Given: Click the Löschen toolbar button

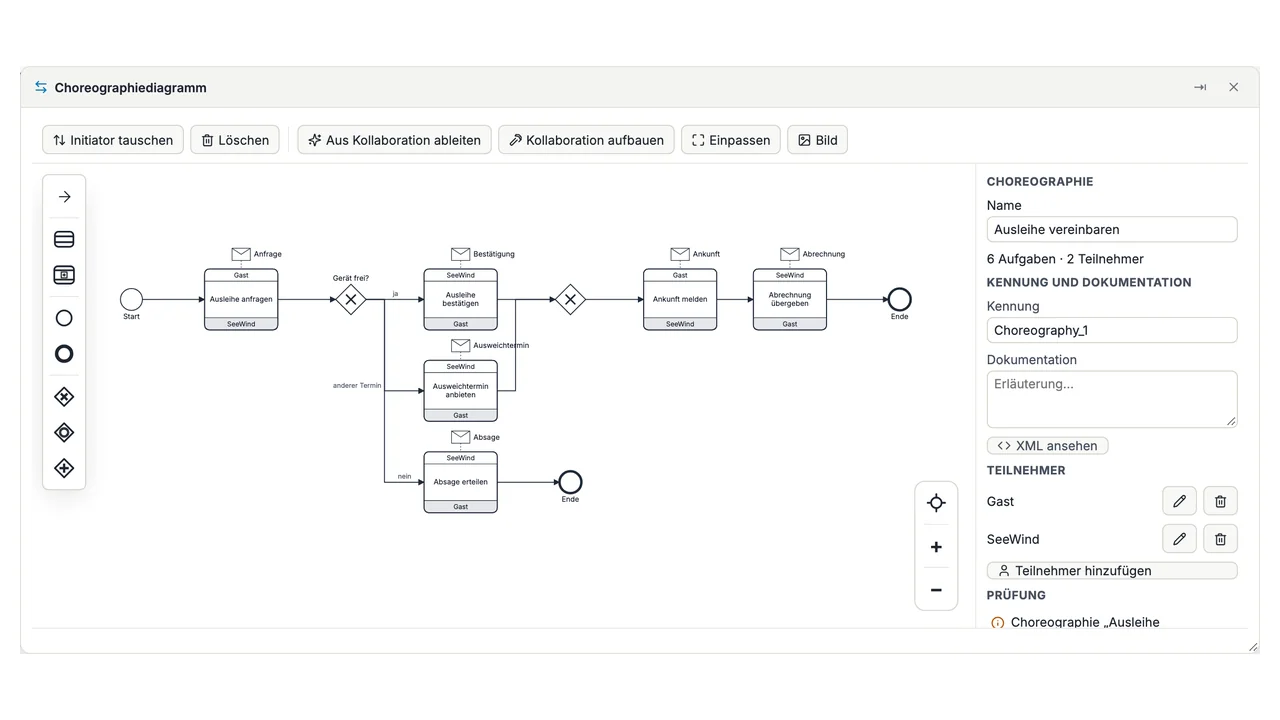Looking at the screenshot, I should tap(235, 140).
